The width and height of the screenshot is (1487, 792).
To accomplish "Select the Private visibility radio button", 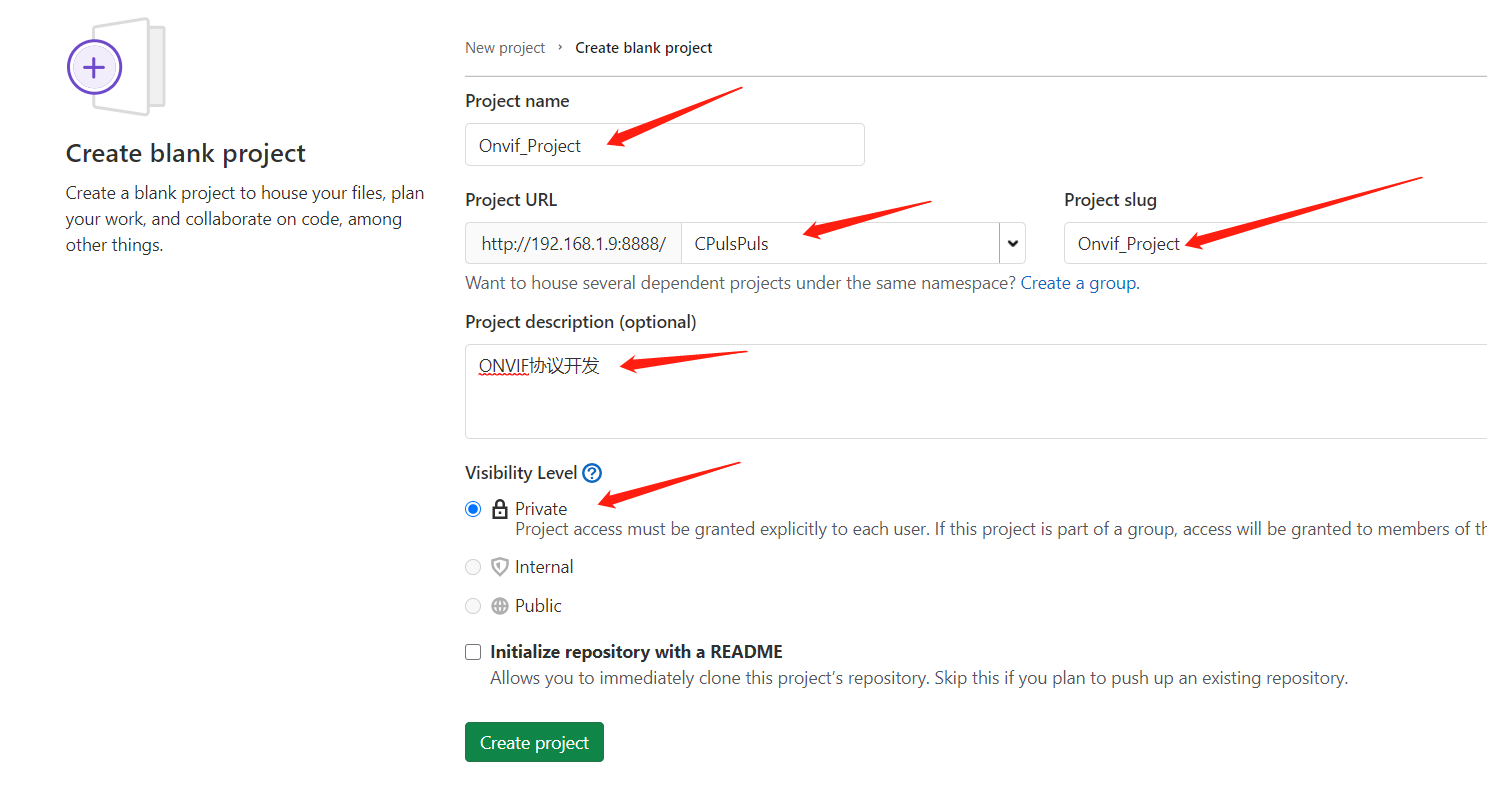I will point(473,509).
